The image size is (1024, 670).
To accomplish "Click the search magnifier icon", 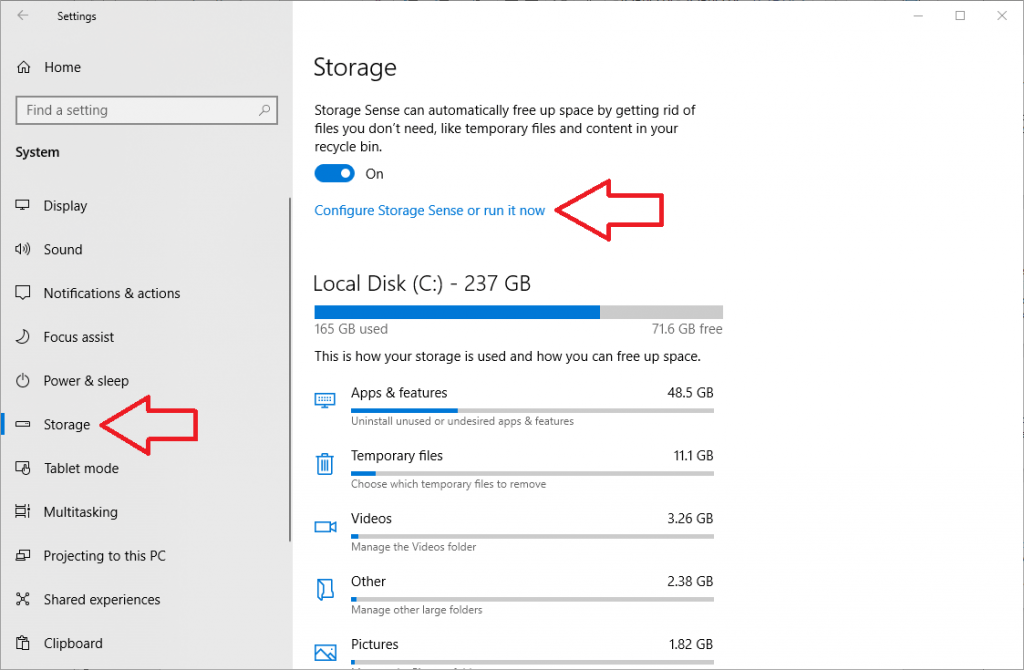I will (264, 110).
